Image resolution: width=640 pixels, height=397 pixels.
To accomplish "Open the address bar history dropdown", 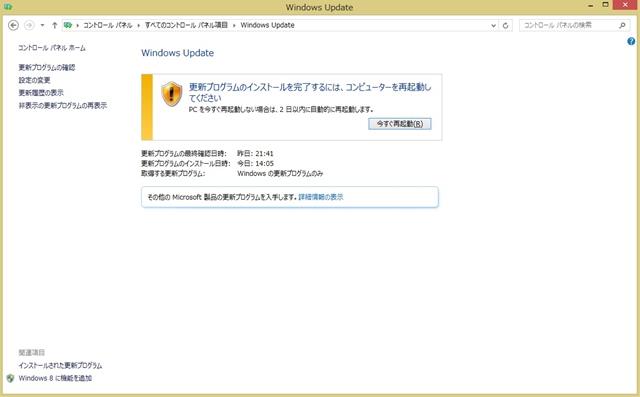I will click(x=493, y=25).
